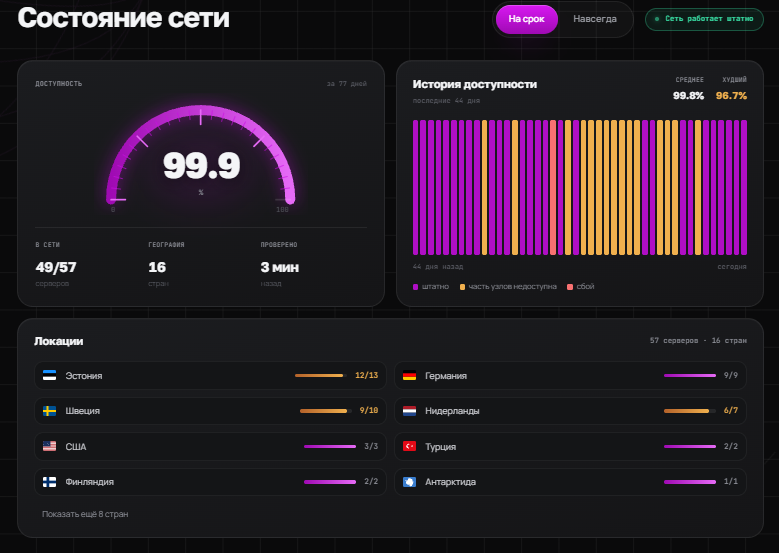Click the orange 'часть узлов недоступна' legend swatch

(x=462, y=287)
